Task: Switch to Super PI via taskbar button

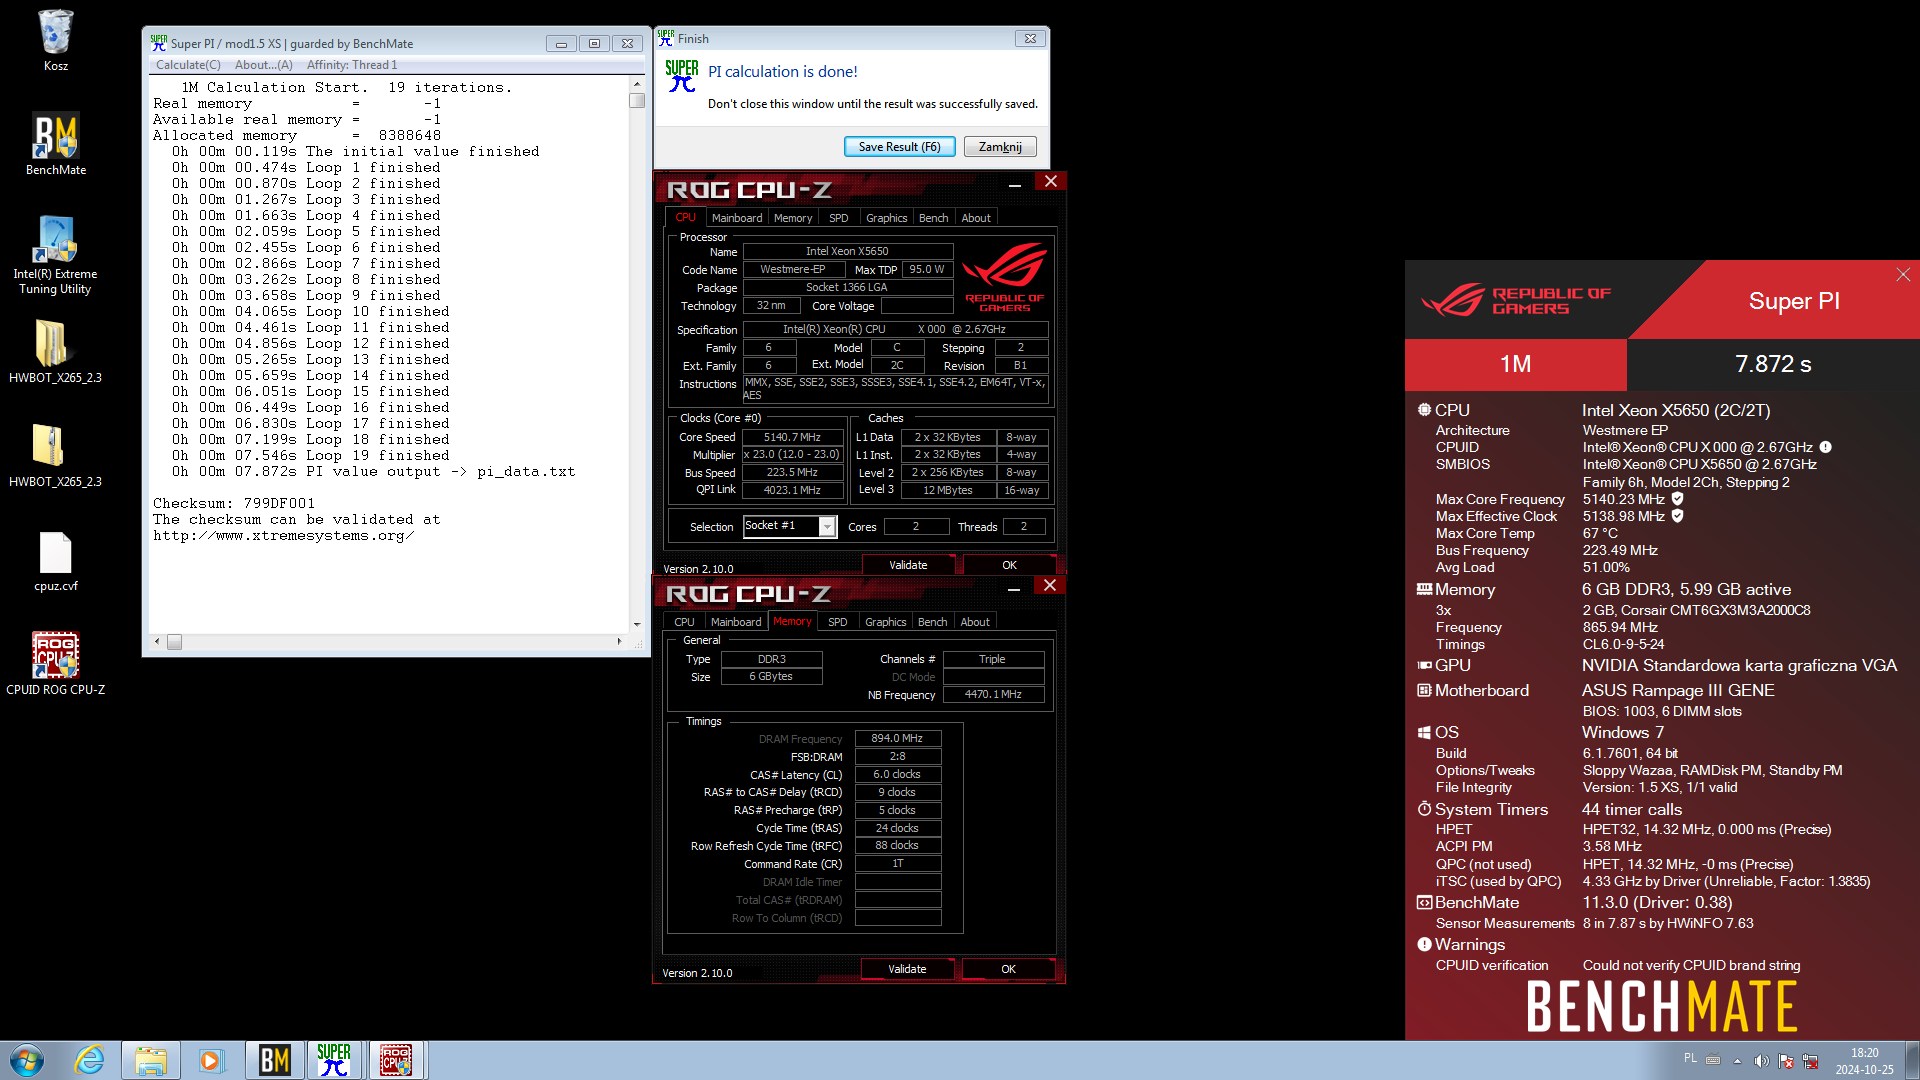Action: tap(334, 1060)
